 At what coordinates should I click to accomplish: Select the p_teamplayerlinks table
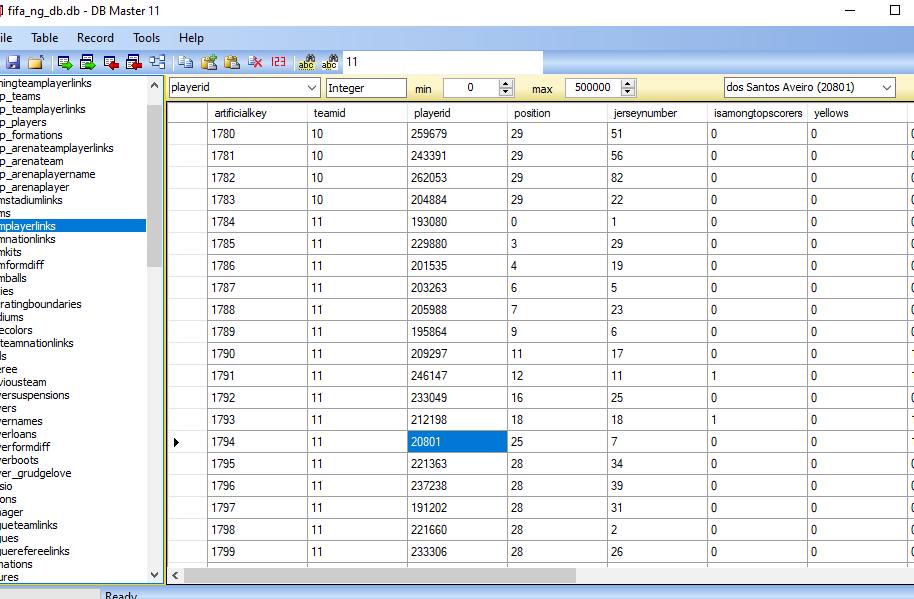(x=43, y=109)
